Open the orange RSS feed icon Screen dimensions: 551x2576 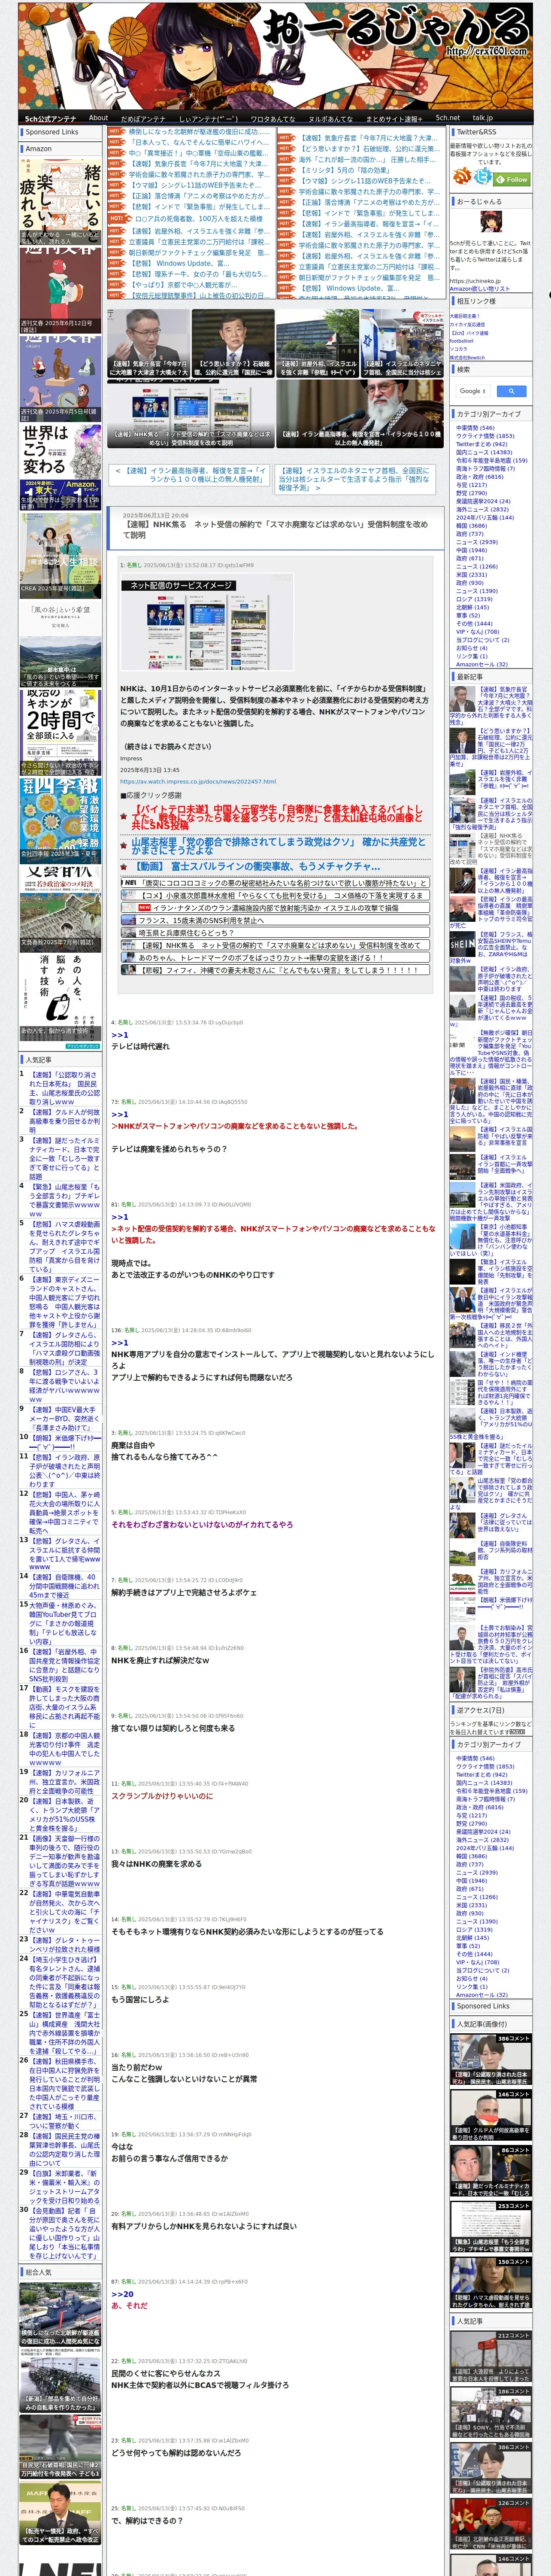(x=462, y=176)
